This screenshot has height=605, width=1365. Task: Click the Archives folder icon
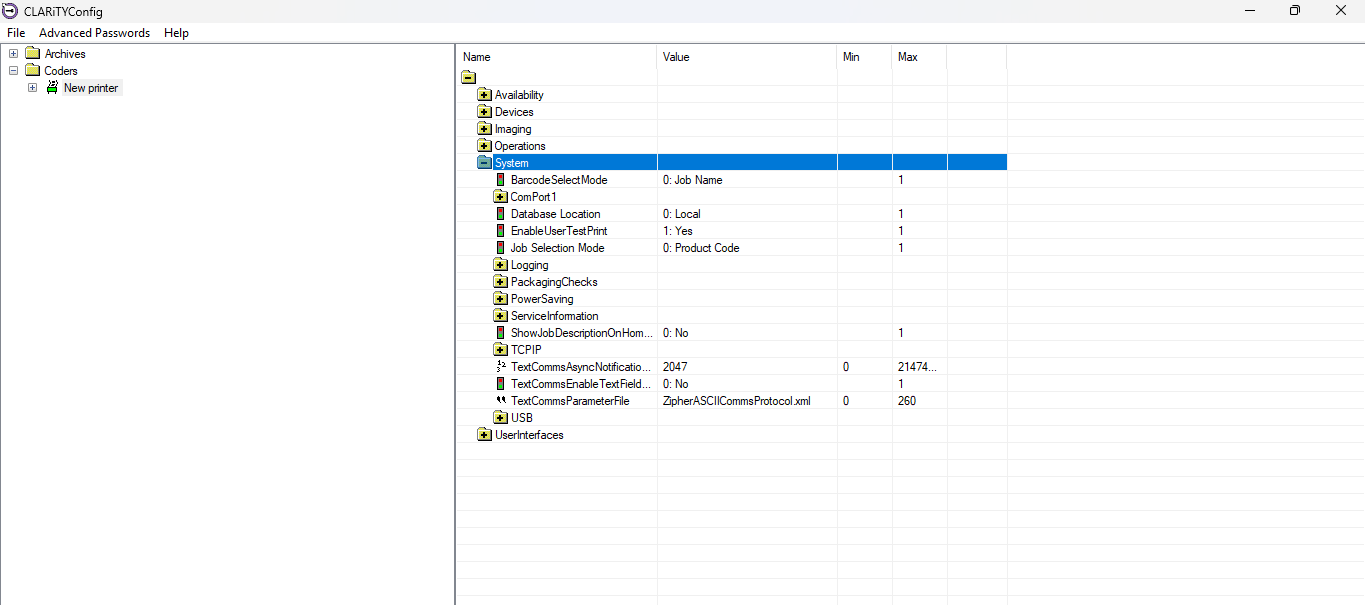(x=32, y=54)
